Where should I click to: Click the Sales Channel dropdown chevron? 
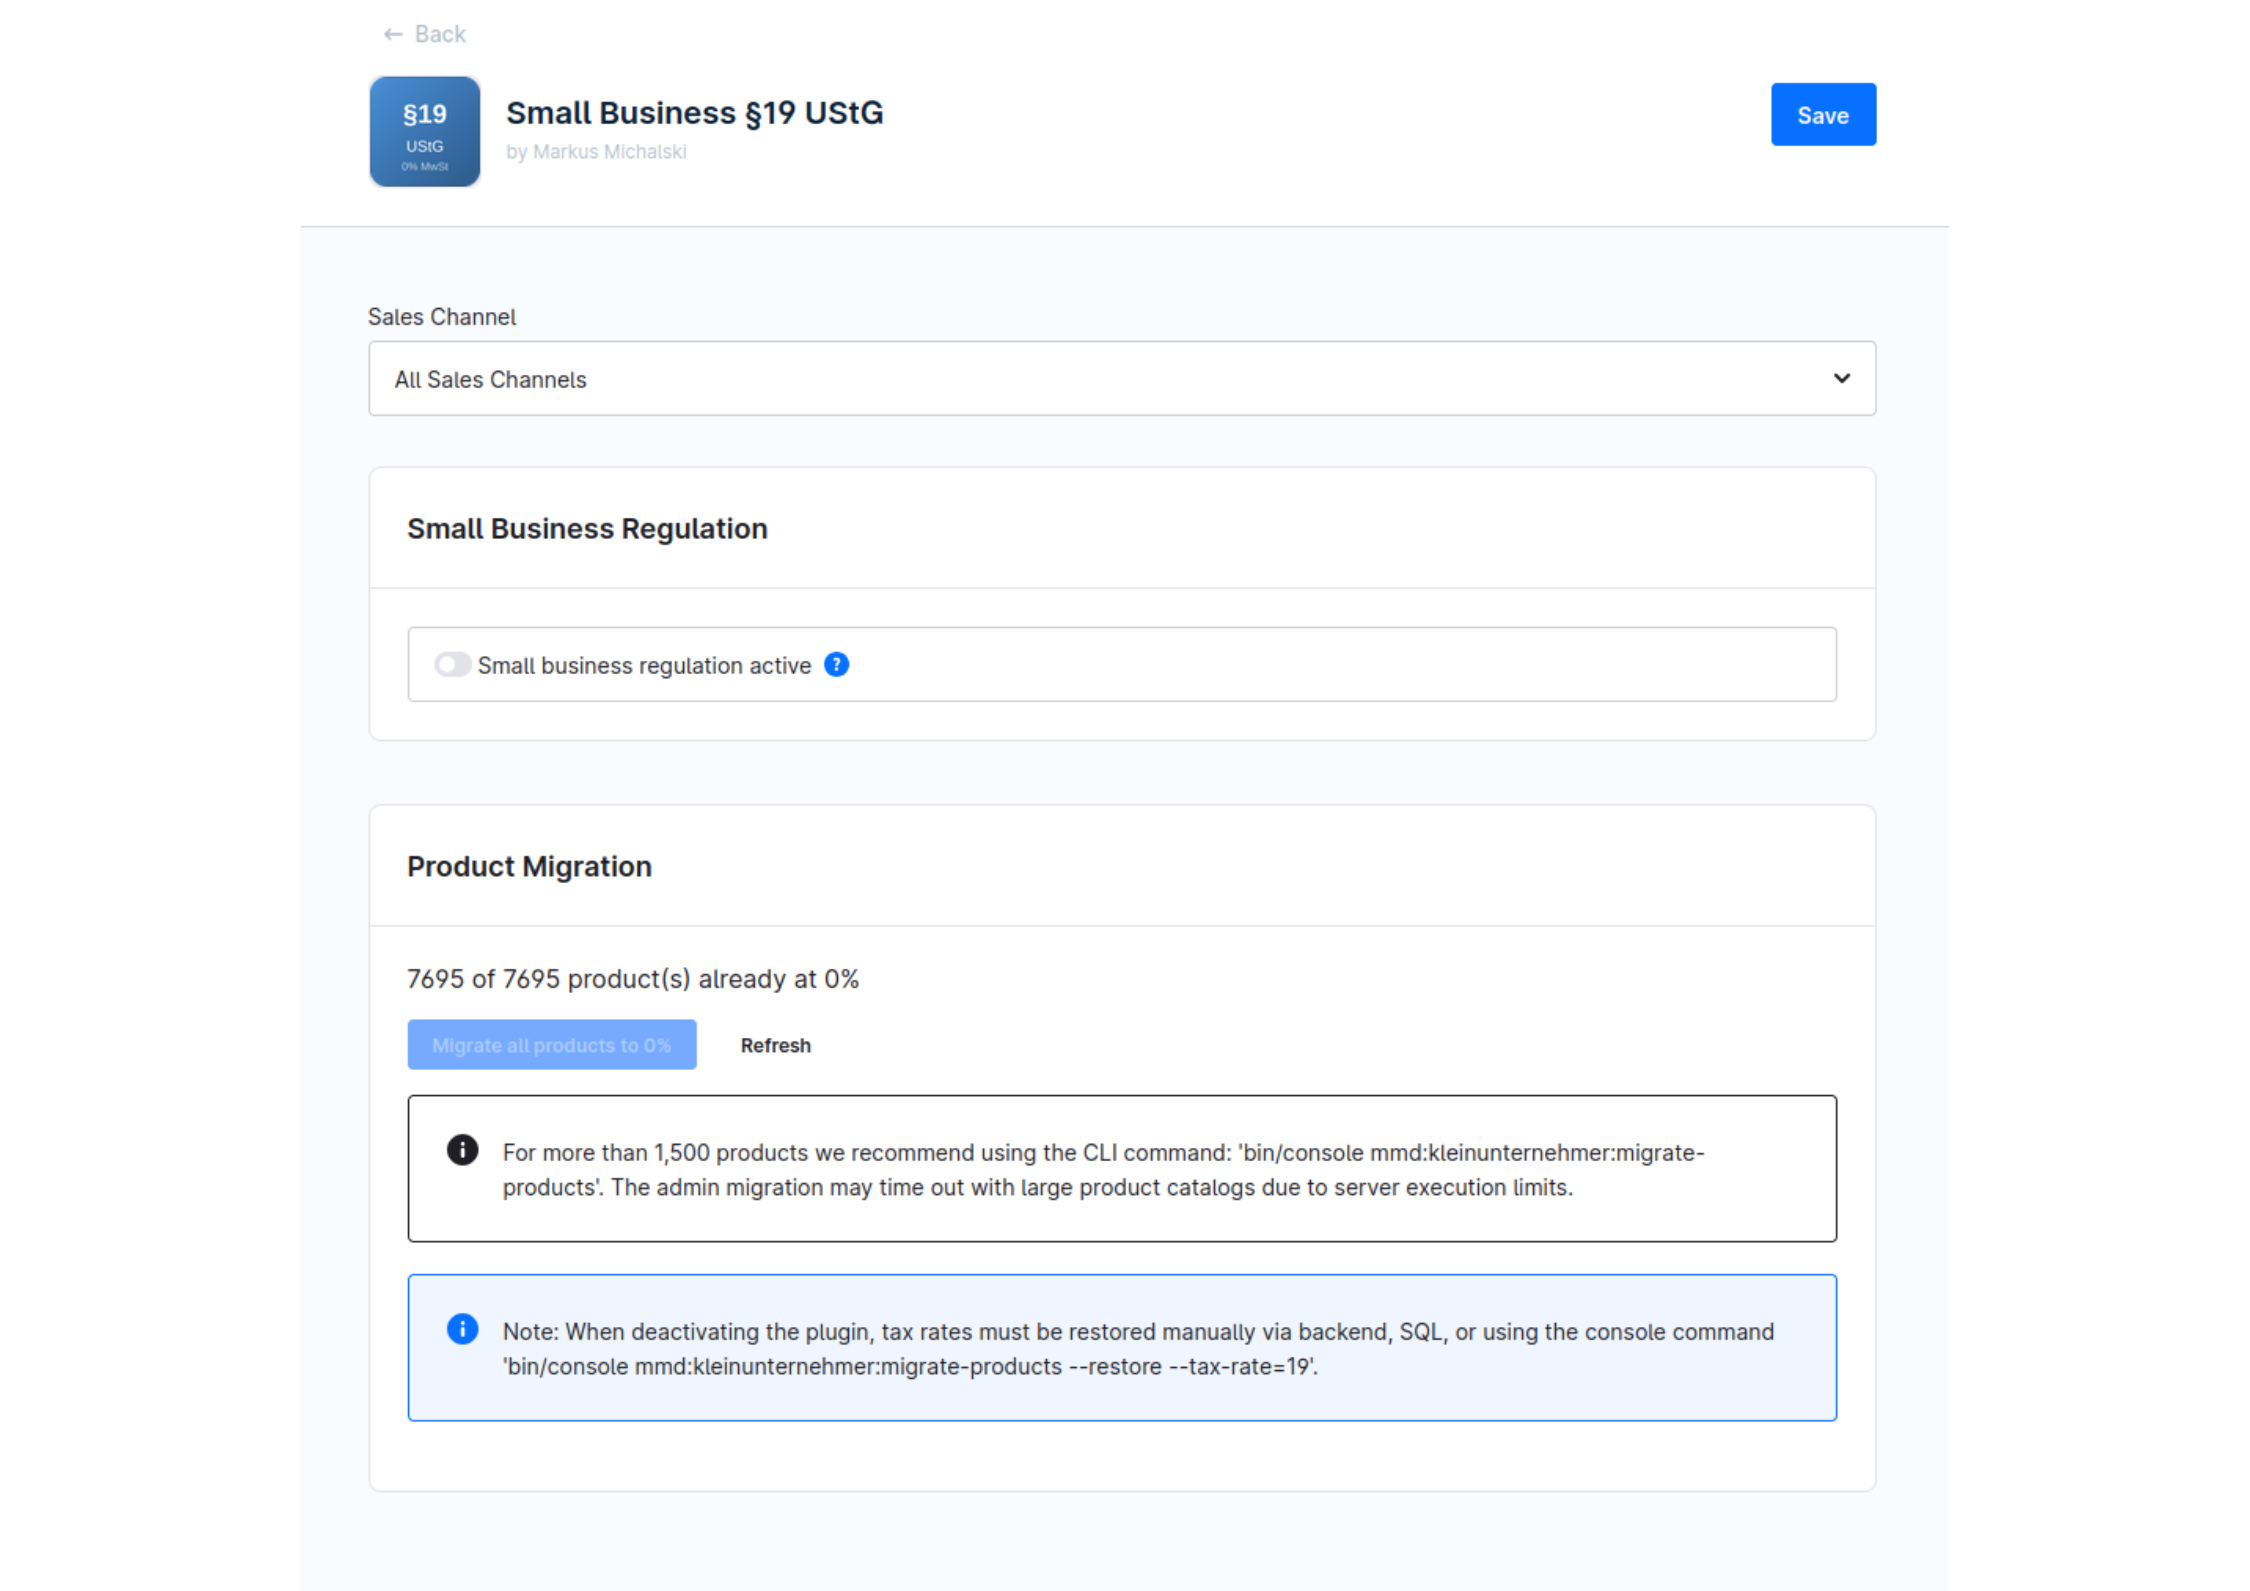click(x=1841, y=378)
